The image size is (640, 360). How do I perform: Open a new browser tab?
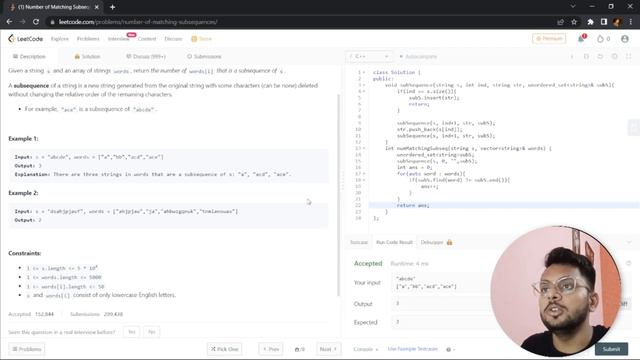coord(112,7)
